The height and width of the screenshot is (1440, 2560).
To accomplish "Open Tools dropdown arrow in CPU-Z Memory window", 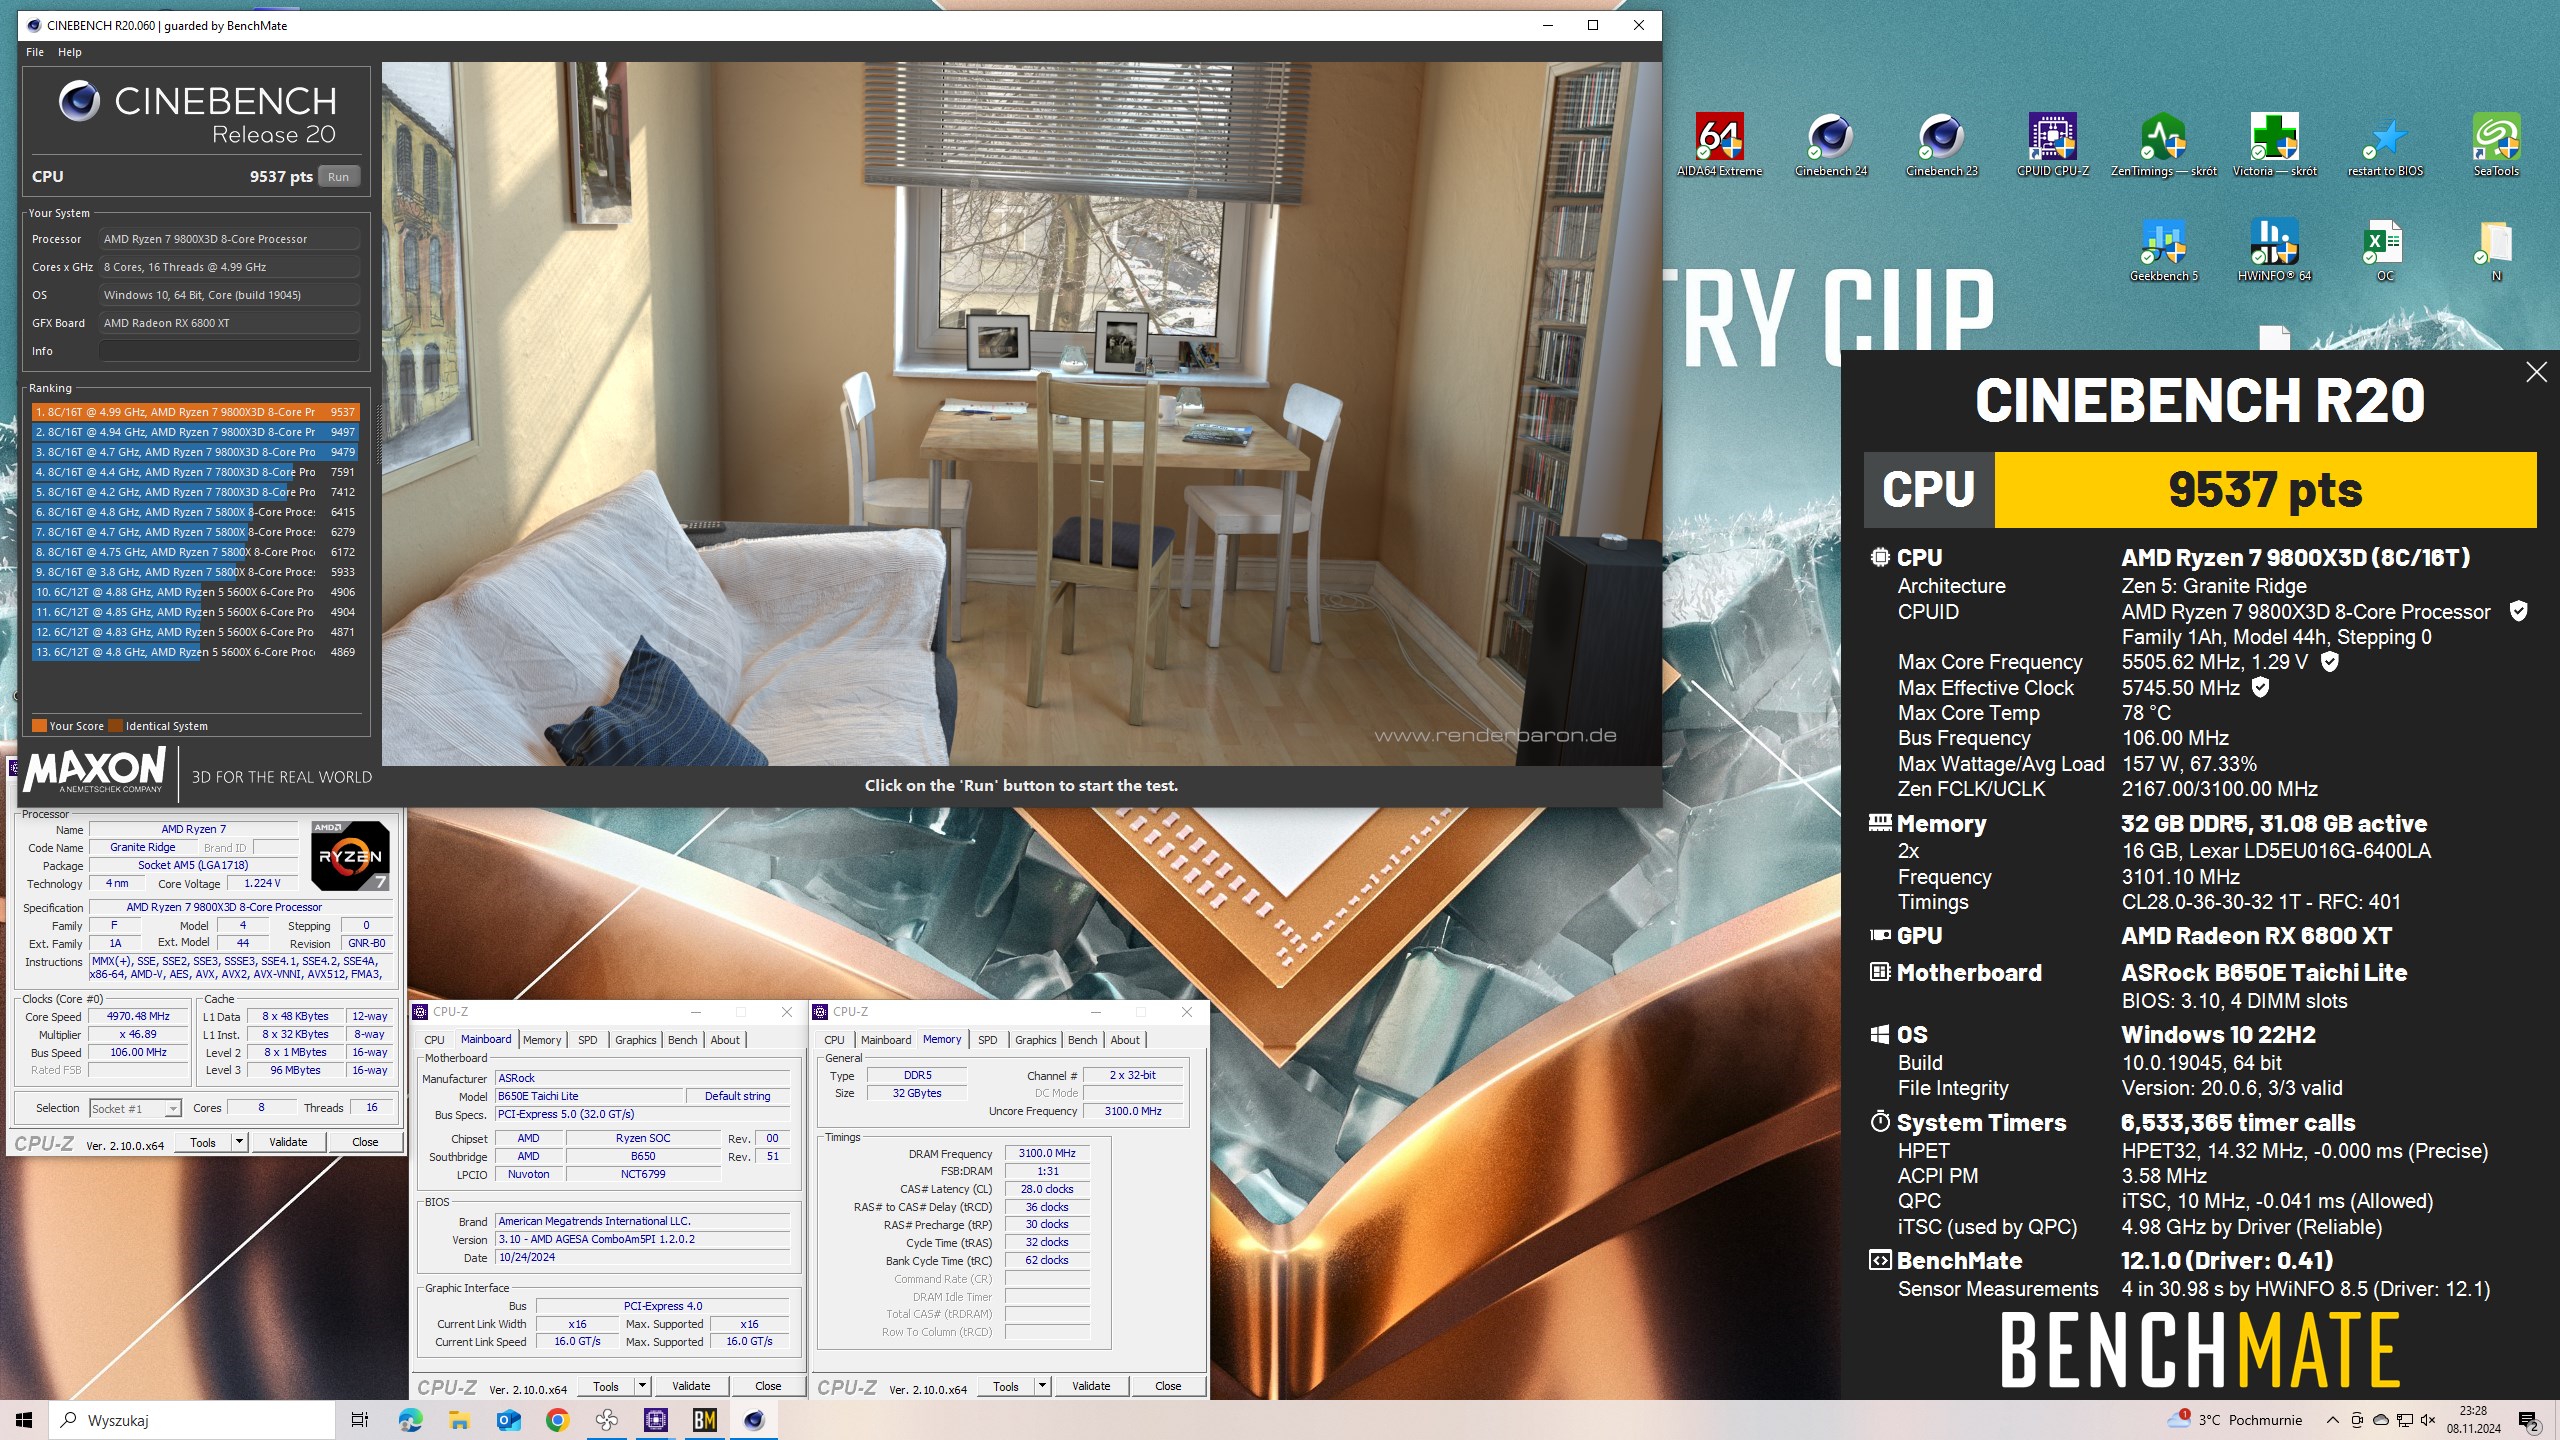I will (1042, 1386).
